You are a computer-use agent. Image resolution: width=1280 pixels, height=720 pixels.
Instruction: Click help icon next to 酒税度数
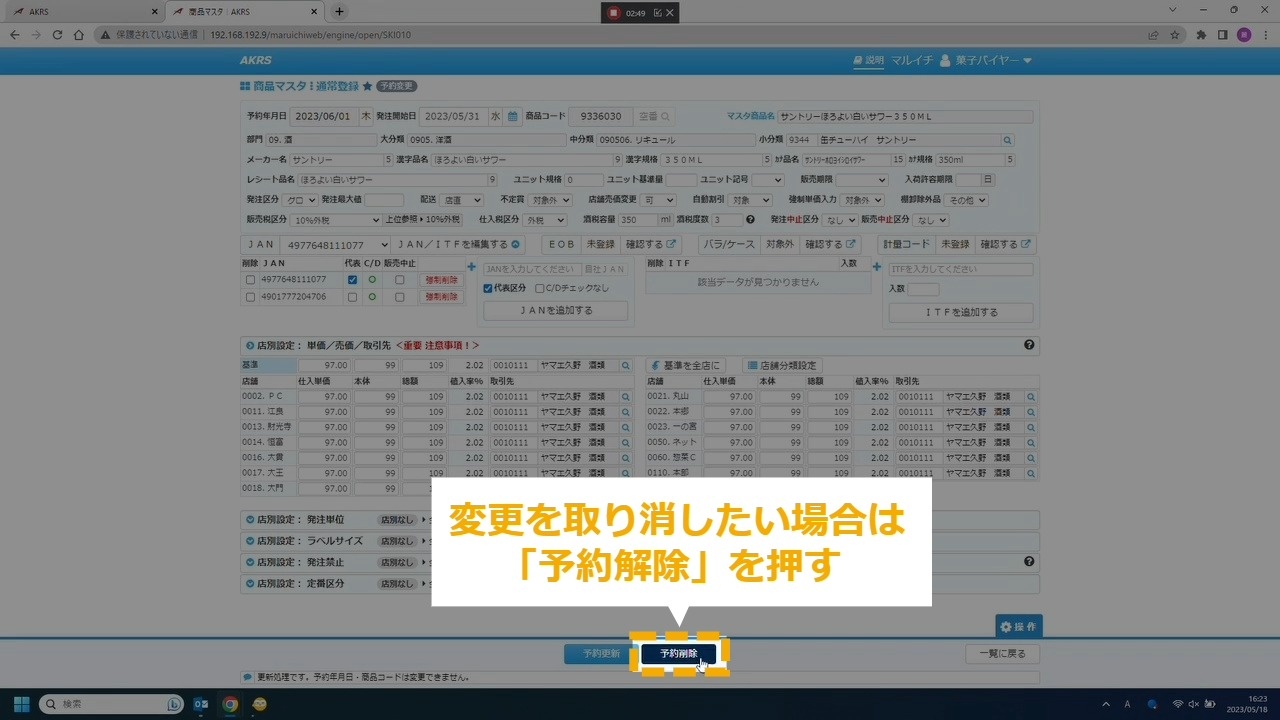749,220
